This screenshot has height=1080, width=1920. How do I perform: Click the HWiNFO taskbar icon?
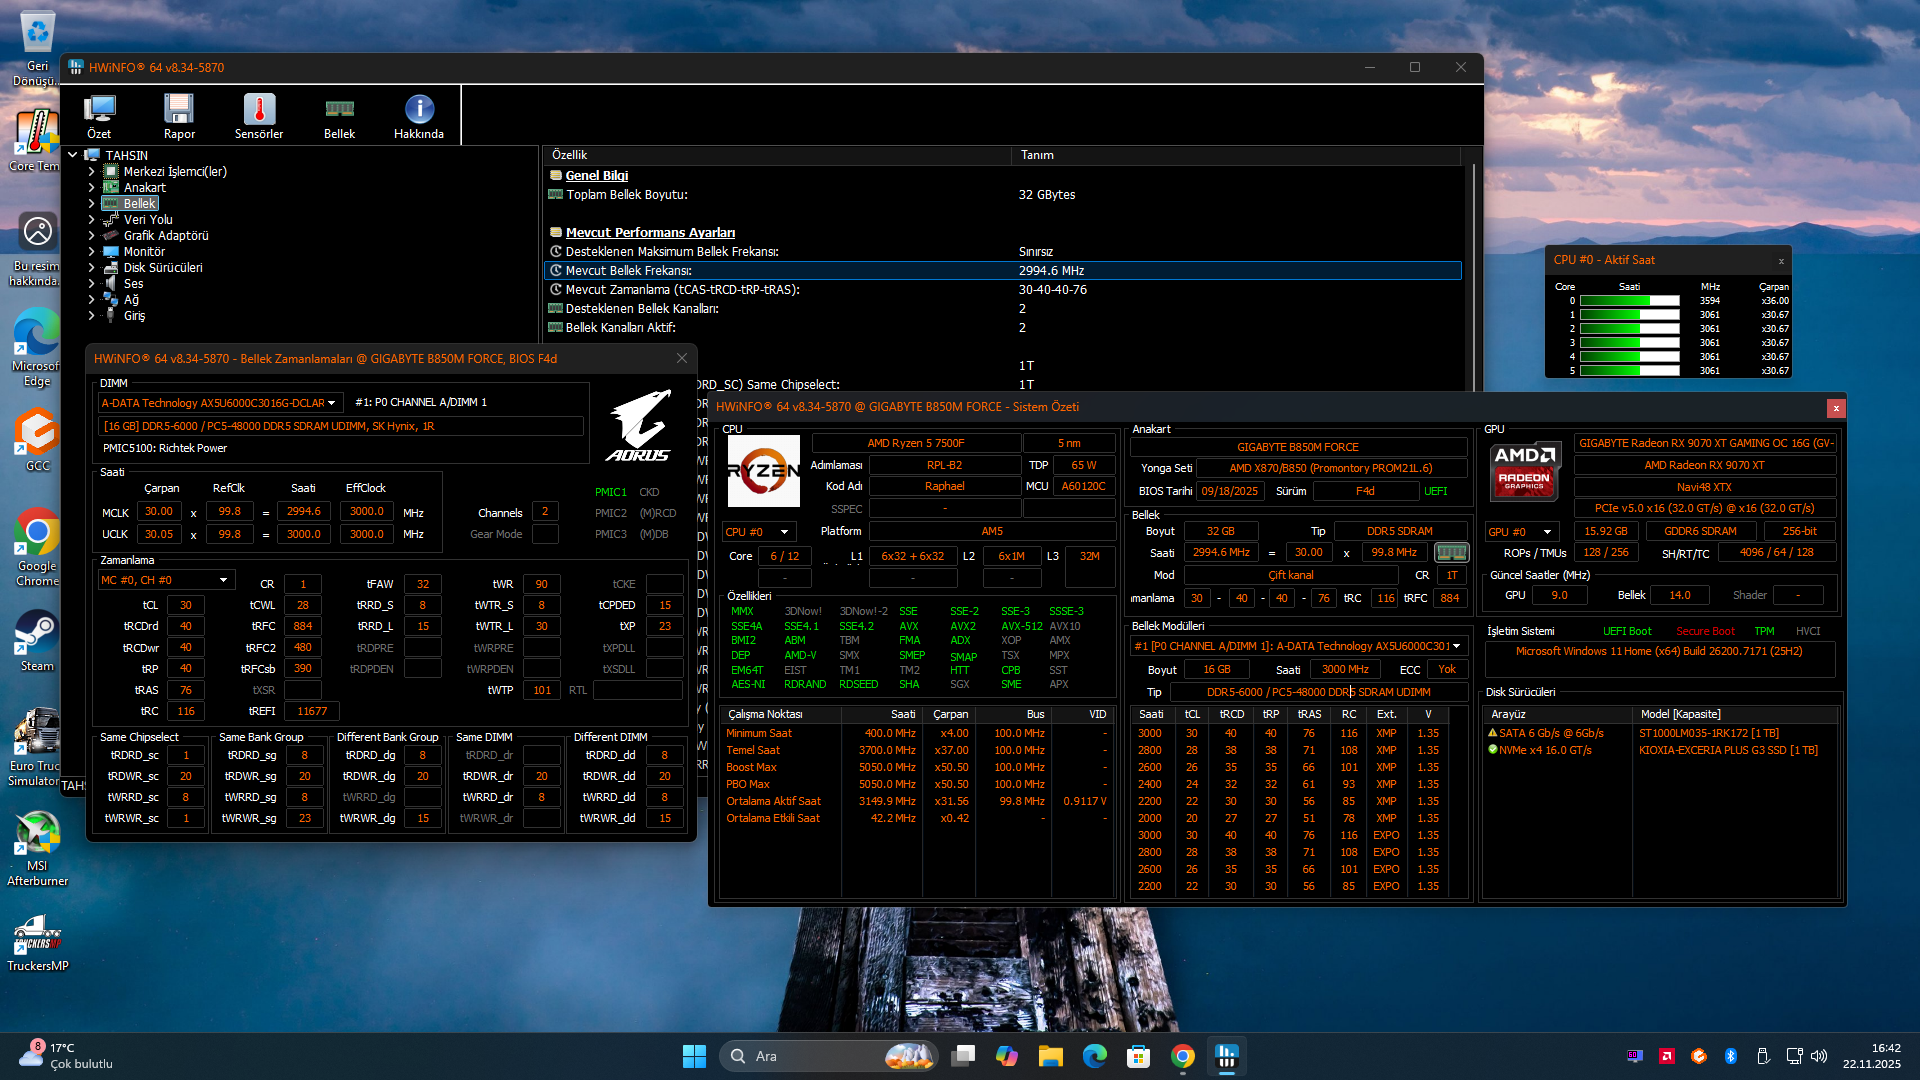tap(1227, 1056)
